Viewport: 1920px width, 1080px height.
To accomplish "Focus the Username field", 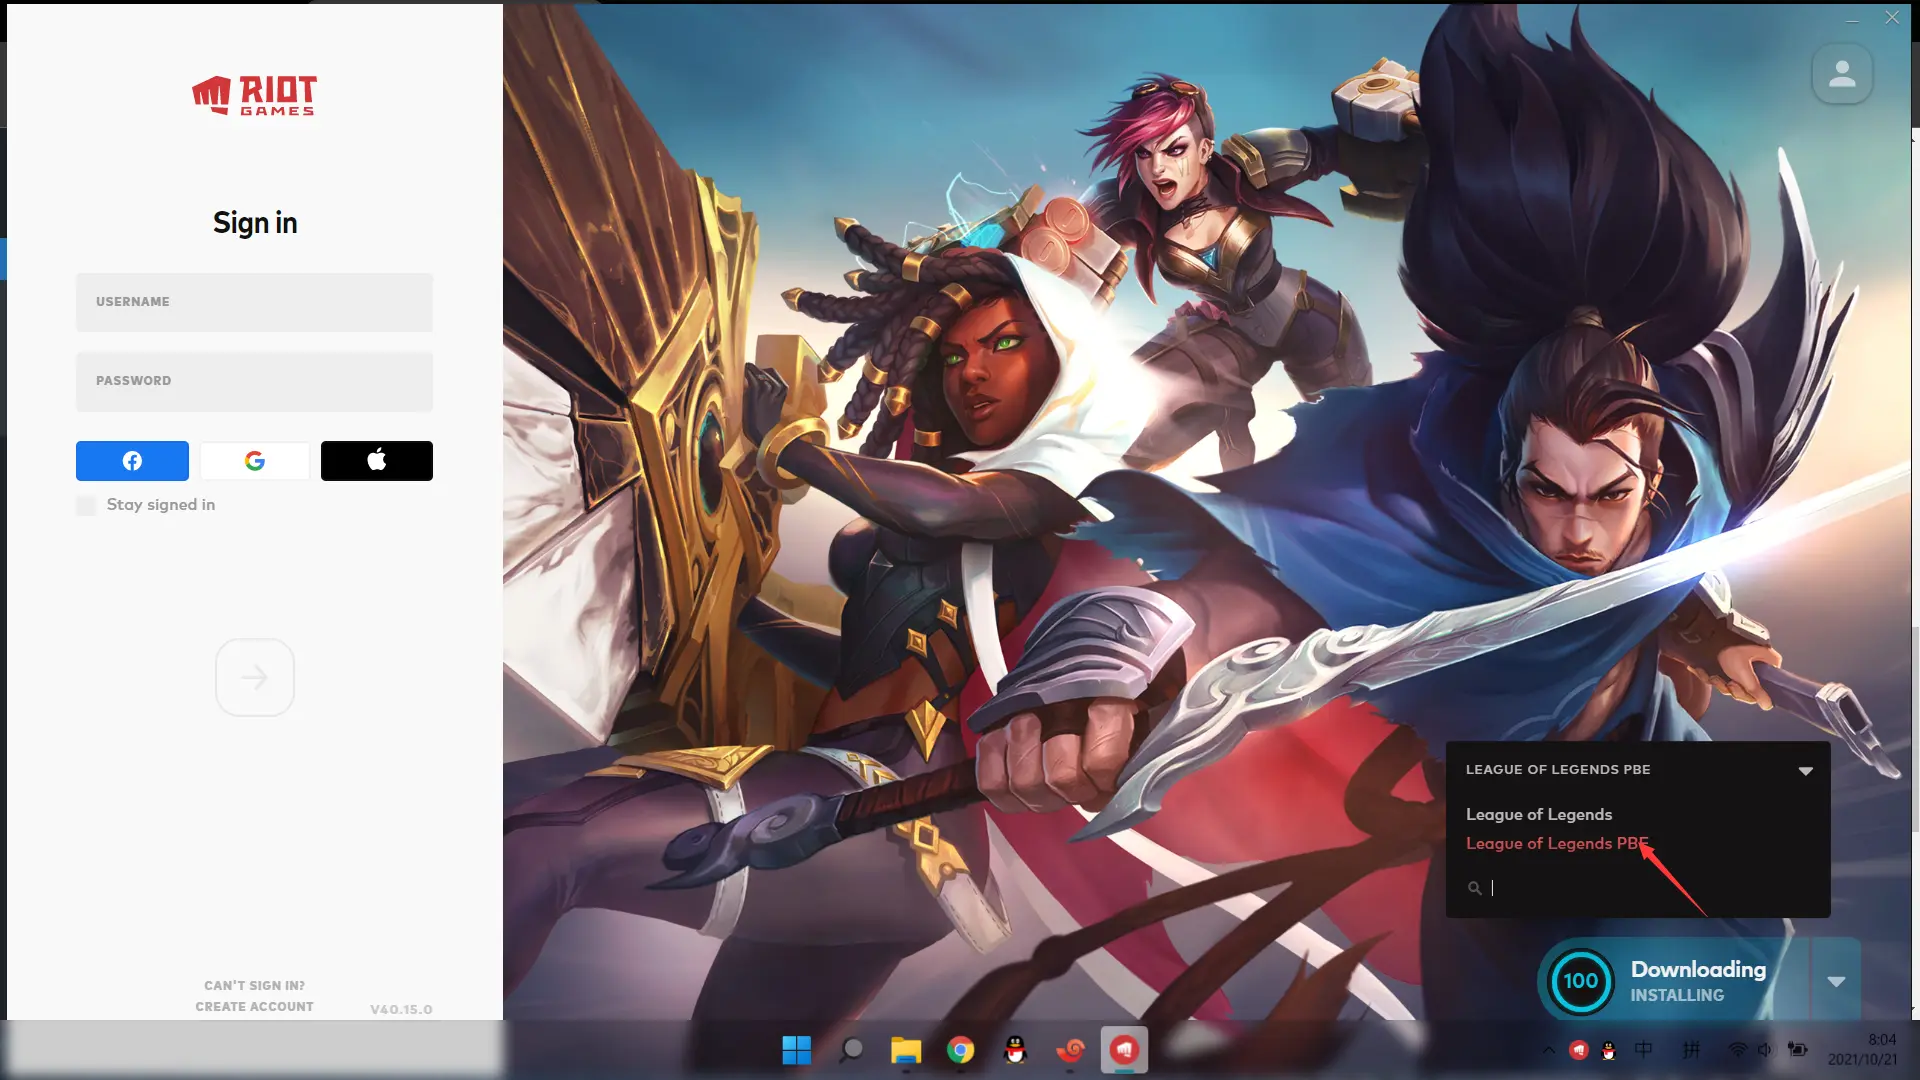I will tap(254, 302).
